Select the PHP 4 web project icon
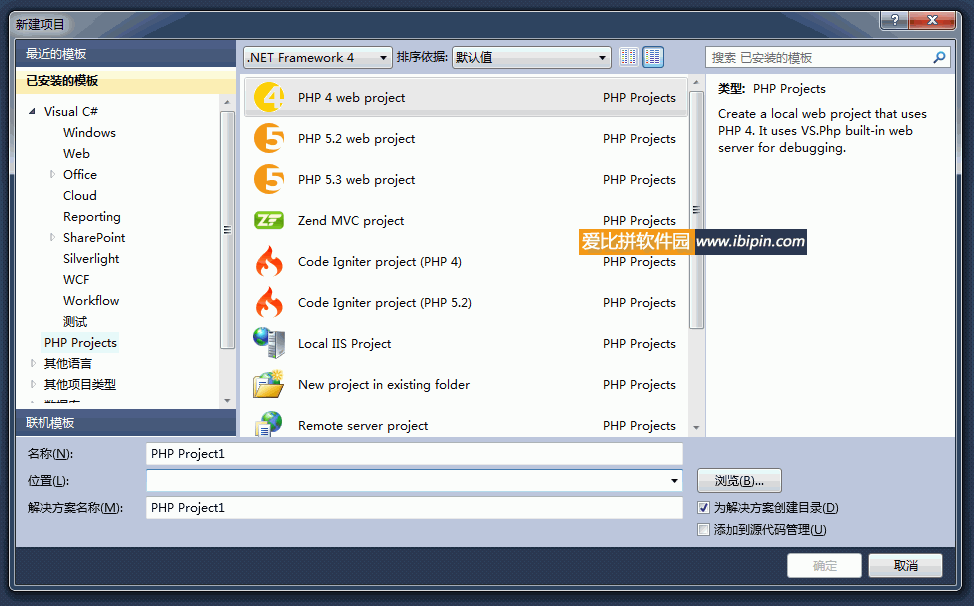Screen dimensions: 974x606 click(269, 97)
